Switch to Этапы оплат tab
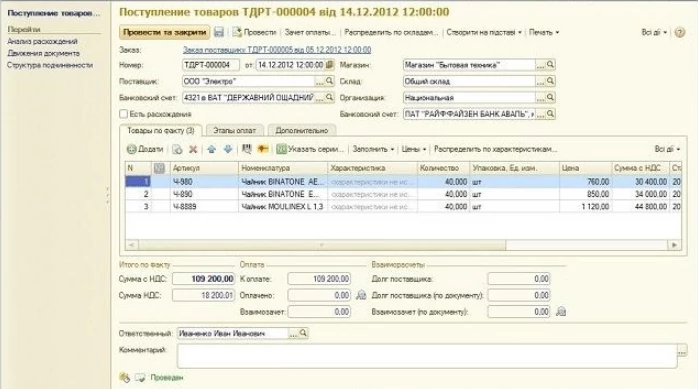Viewport: 698px width, 389px height. (235, 130)
